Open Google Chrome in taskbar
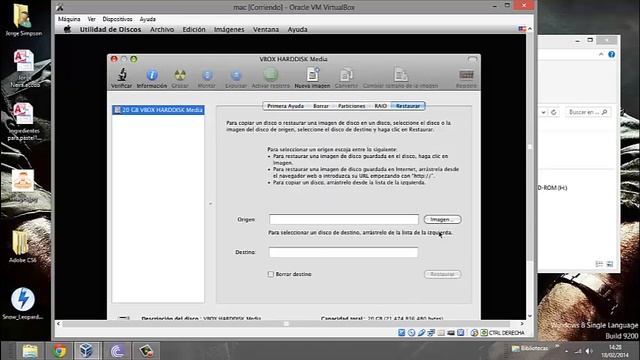This screenshot has width=640, height=360. click(x=59, y=351)
